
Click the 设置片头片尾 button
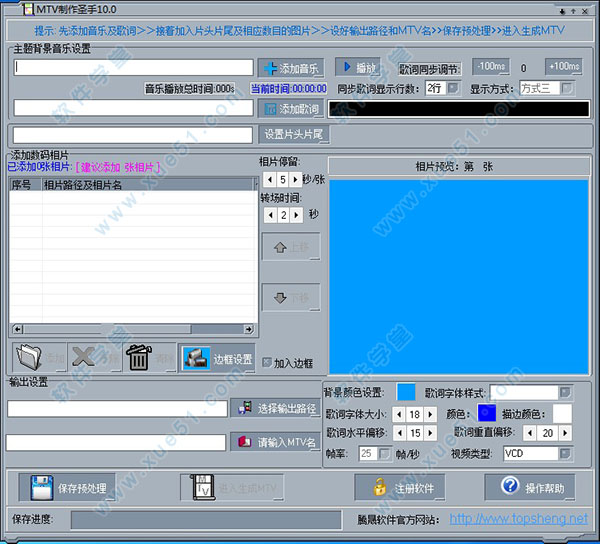pyautogui.click(x=293, y=134)
